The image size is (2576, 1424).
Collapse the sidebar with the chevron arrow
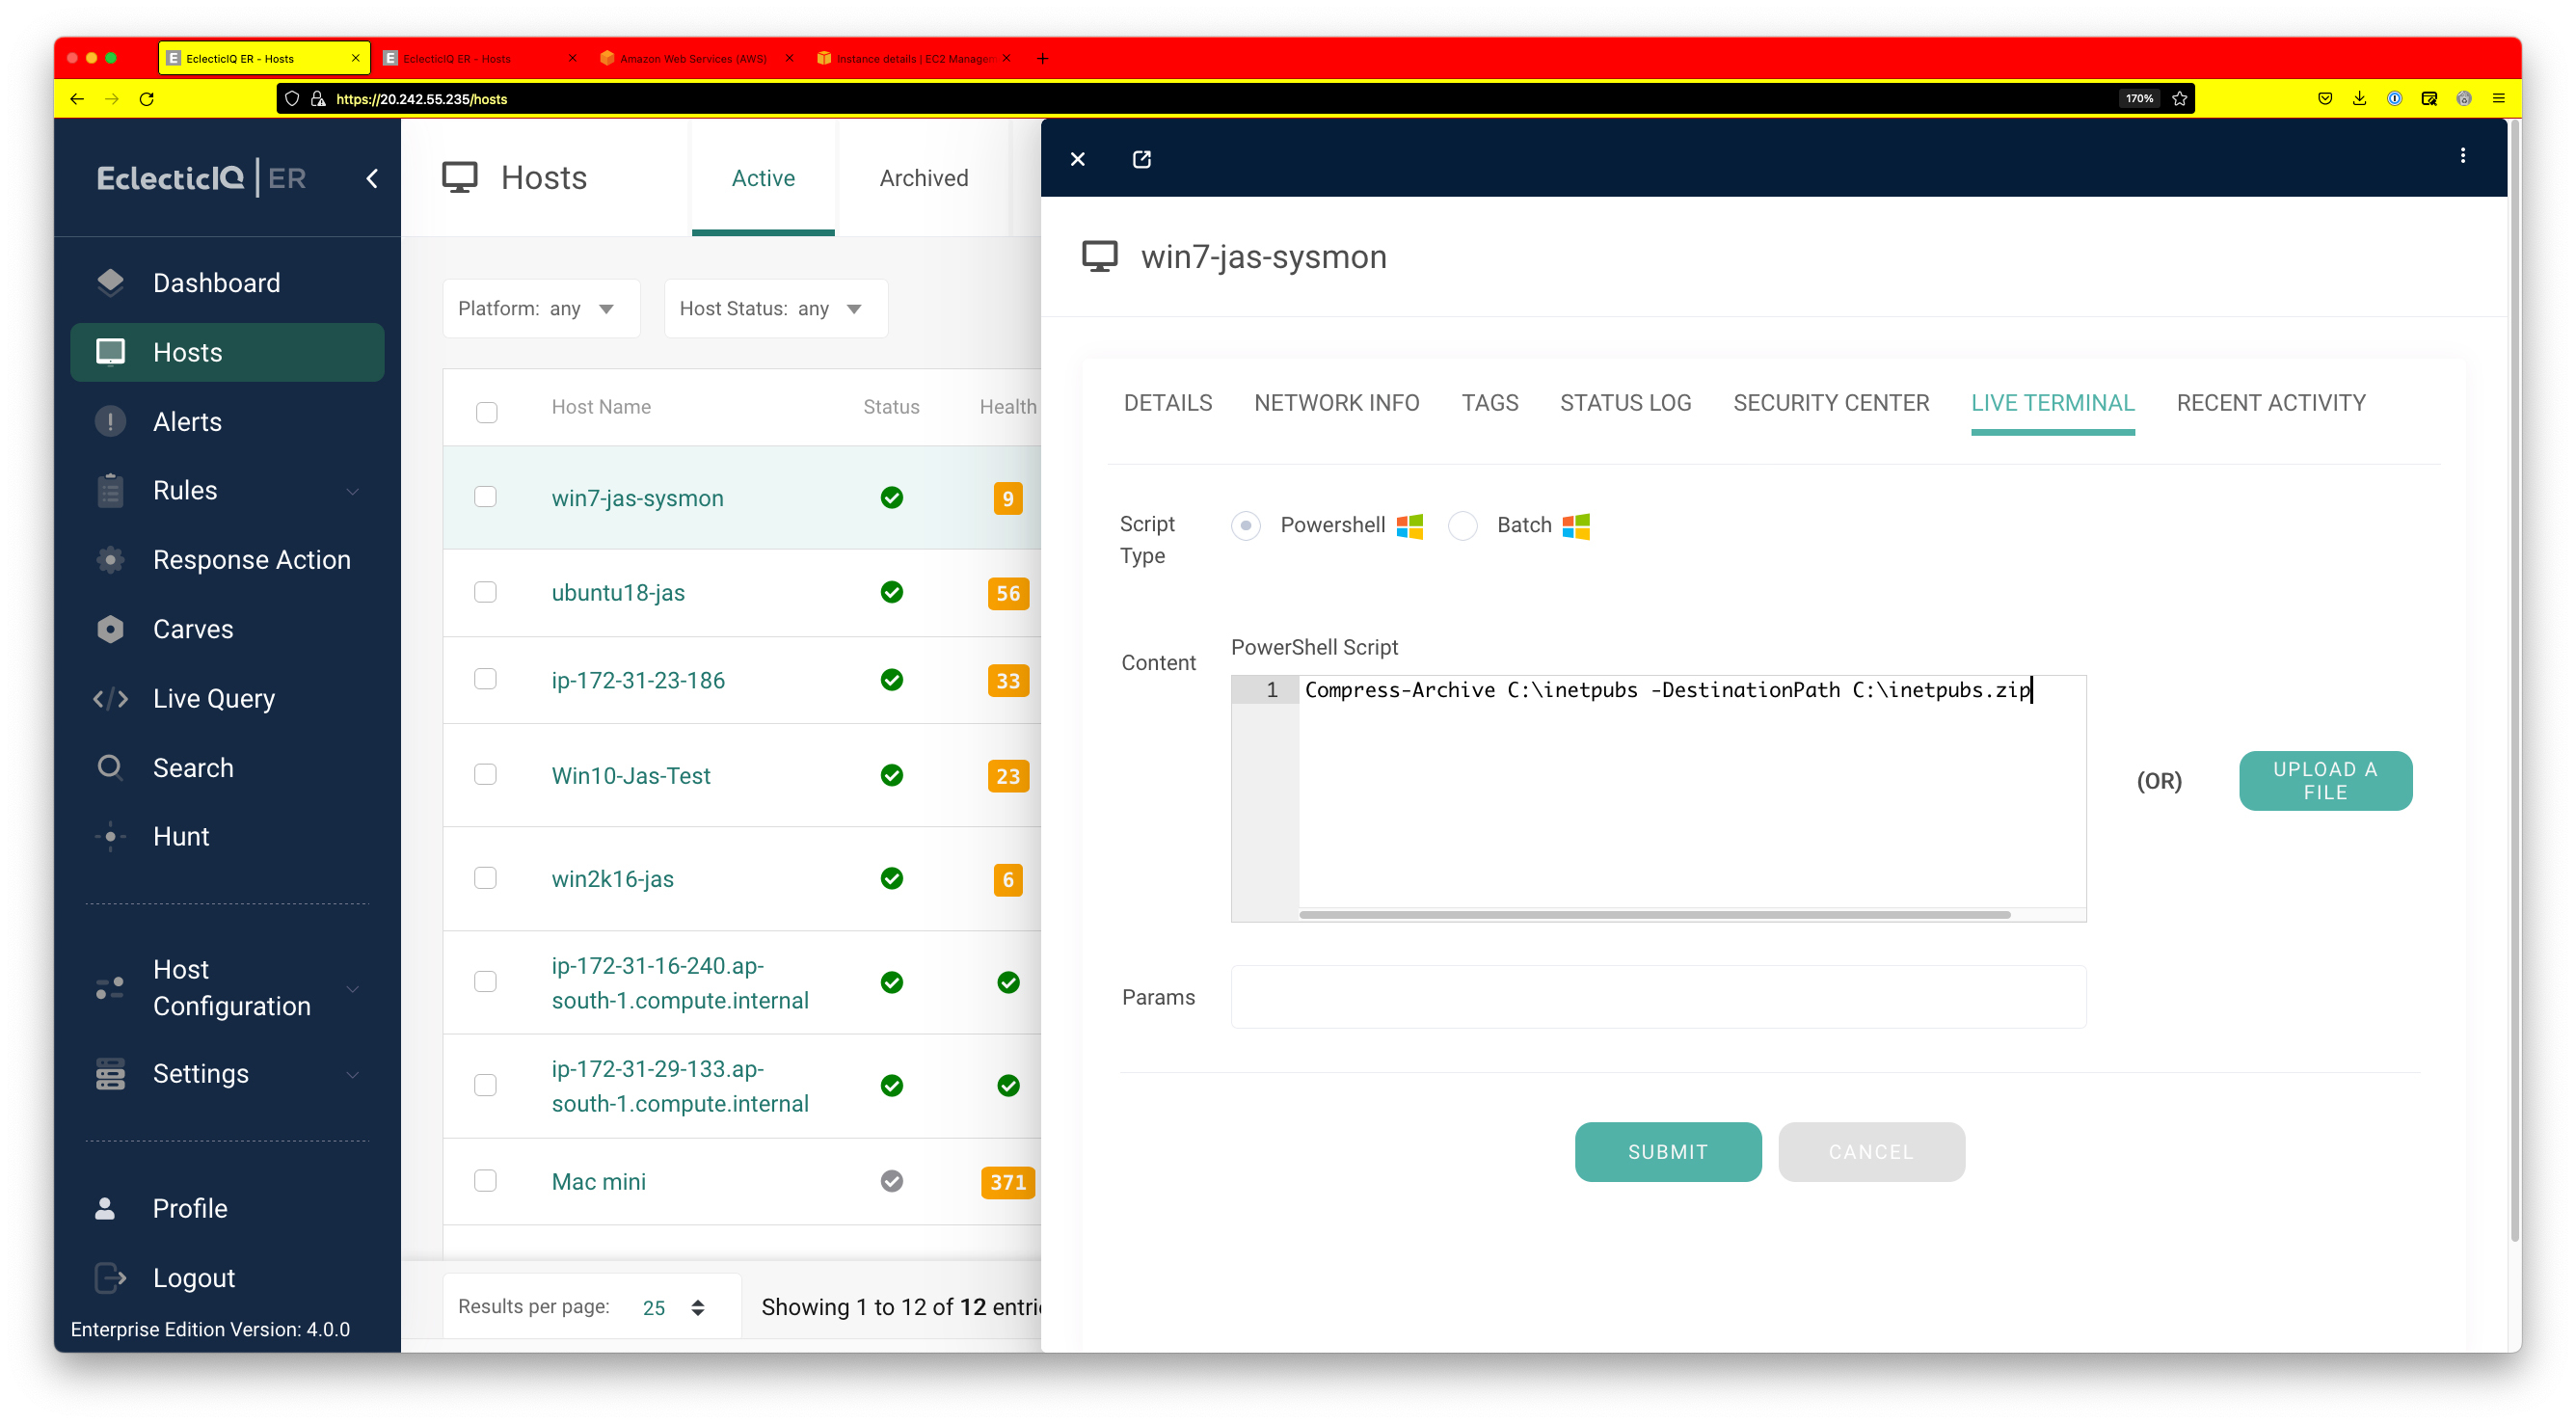372,178
